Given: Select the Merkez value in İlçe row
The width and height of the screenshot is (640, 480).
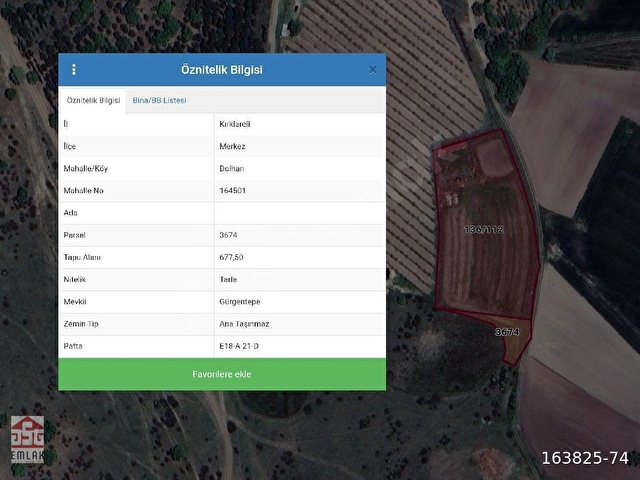Looking at the screenshot, I should pyautogui.click(x=232, y=146).
